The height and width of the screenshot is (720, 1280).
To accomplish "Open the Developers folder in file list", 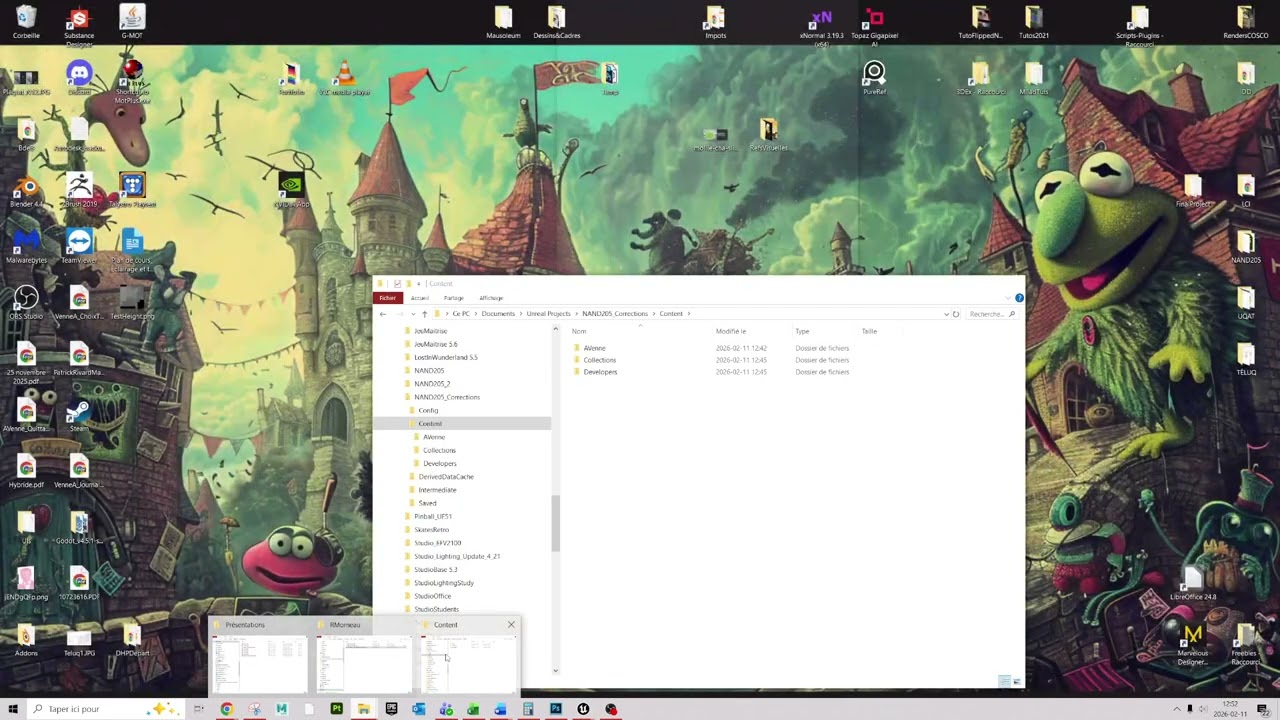I will click(601, 372).
